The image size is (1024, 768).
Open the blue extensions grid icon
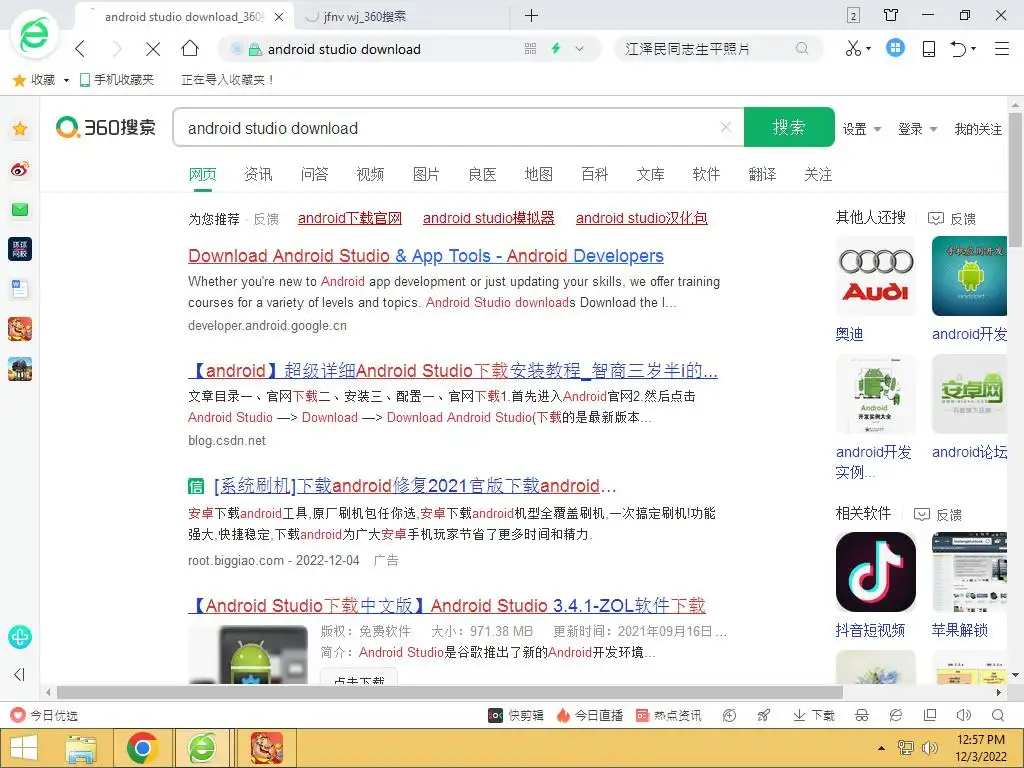tap(895, 48)
